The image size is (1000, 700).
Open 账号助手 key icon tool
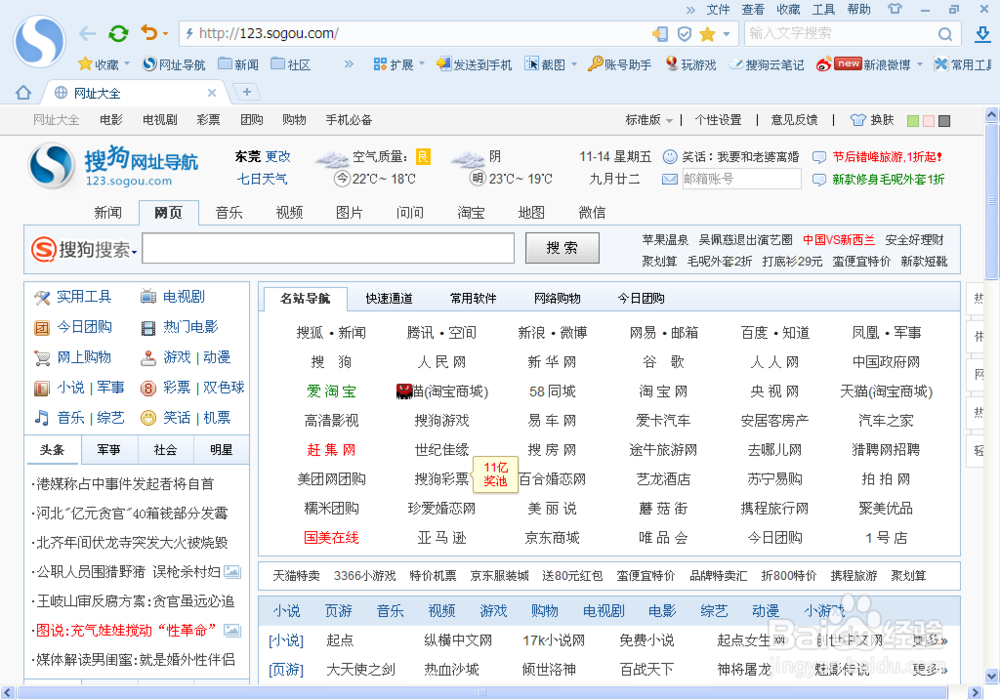click(619, 64)
